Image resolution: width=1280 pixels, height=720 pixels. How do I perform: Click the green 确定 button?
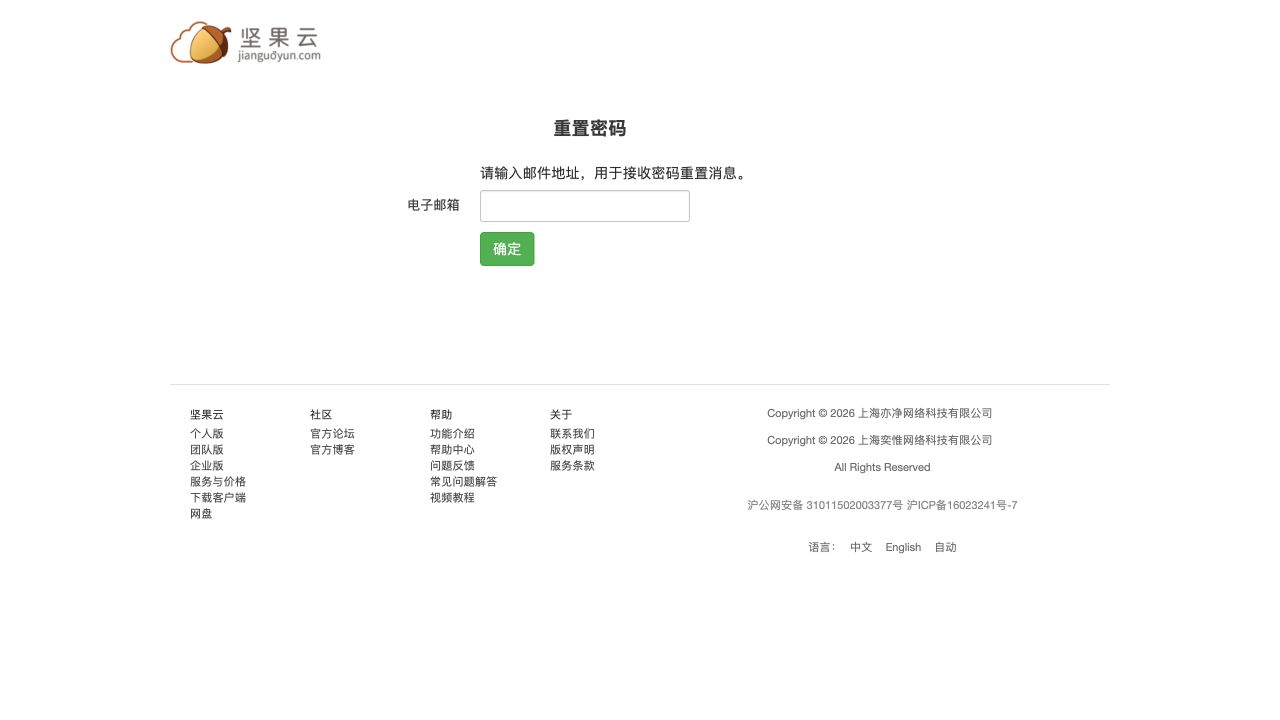click(x=507, y=249)
